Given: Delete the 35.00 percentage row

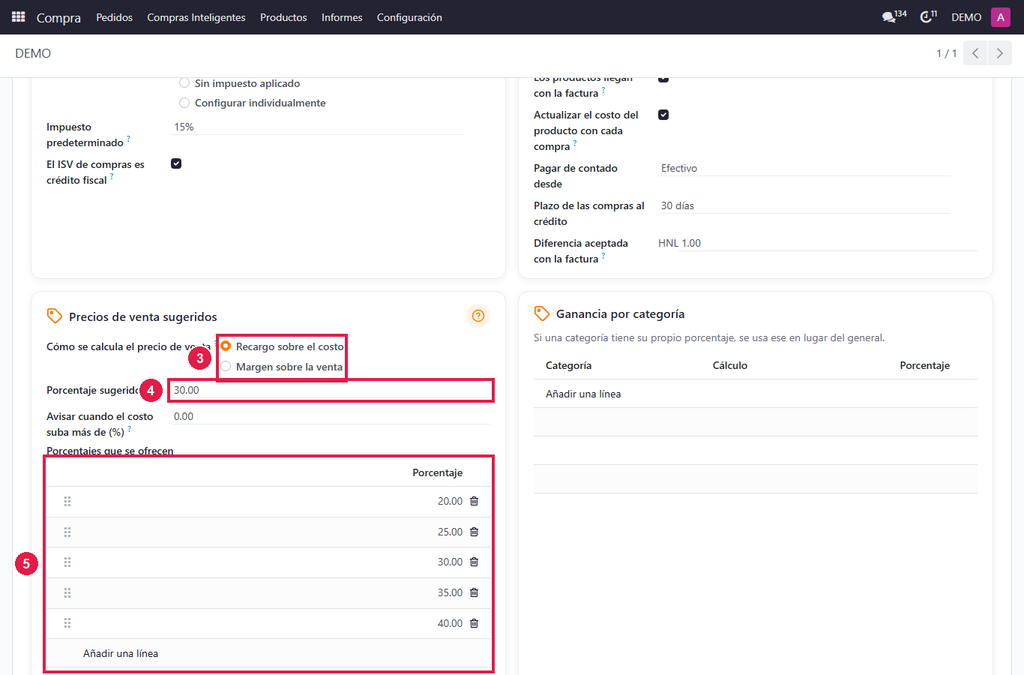Looking at the screenshot, I should point(474,593).
